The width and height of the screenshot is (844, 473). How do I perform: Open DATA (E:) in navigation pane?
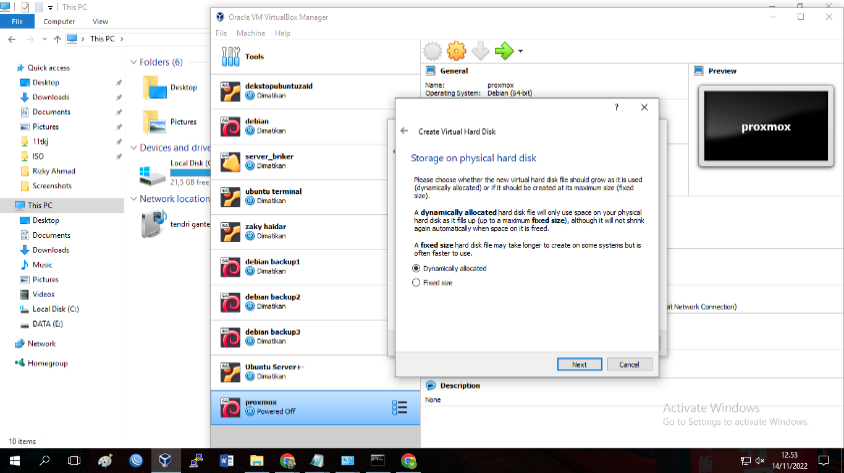pos(47,324)
